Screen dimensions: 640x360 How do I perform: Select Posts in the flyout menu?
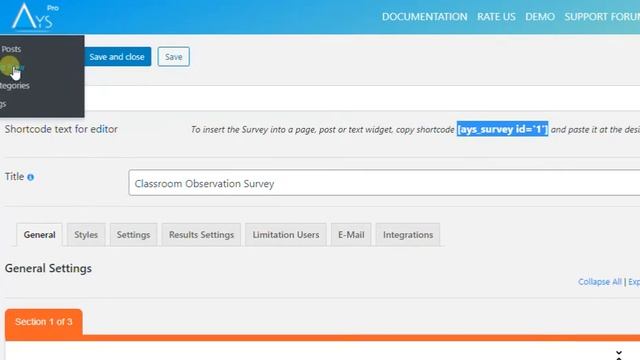click(x=11, y=49)
